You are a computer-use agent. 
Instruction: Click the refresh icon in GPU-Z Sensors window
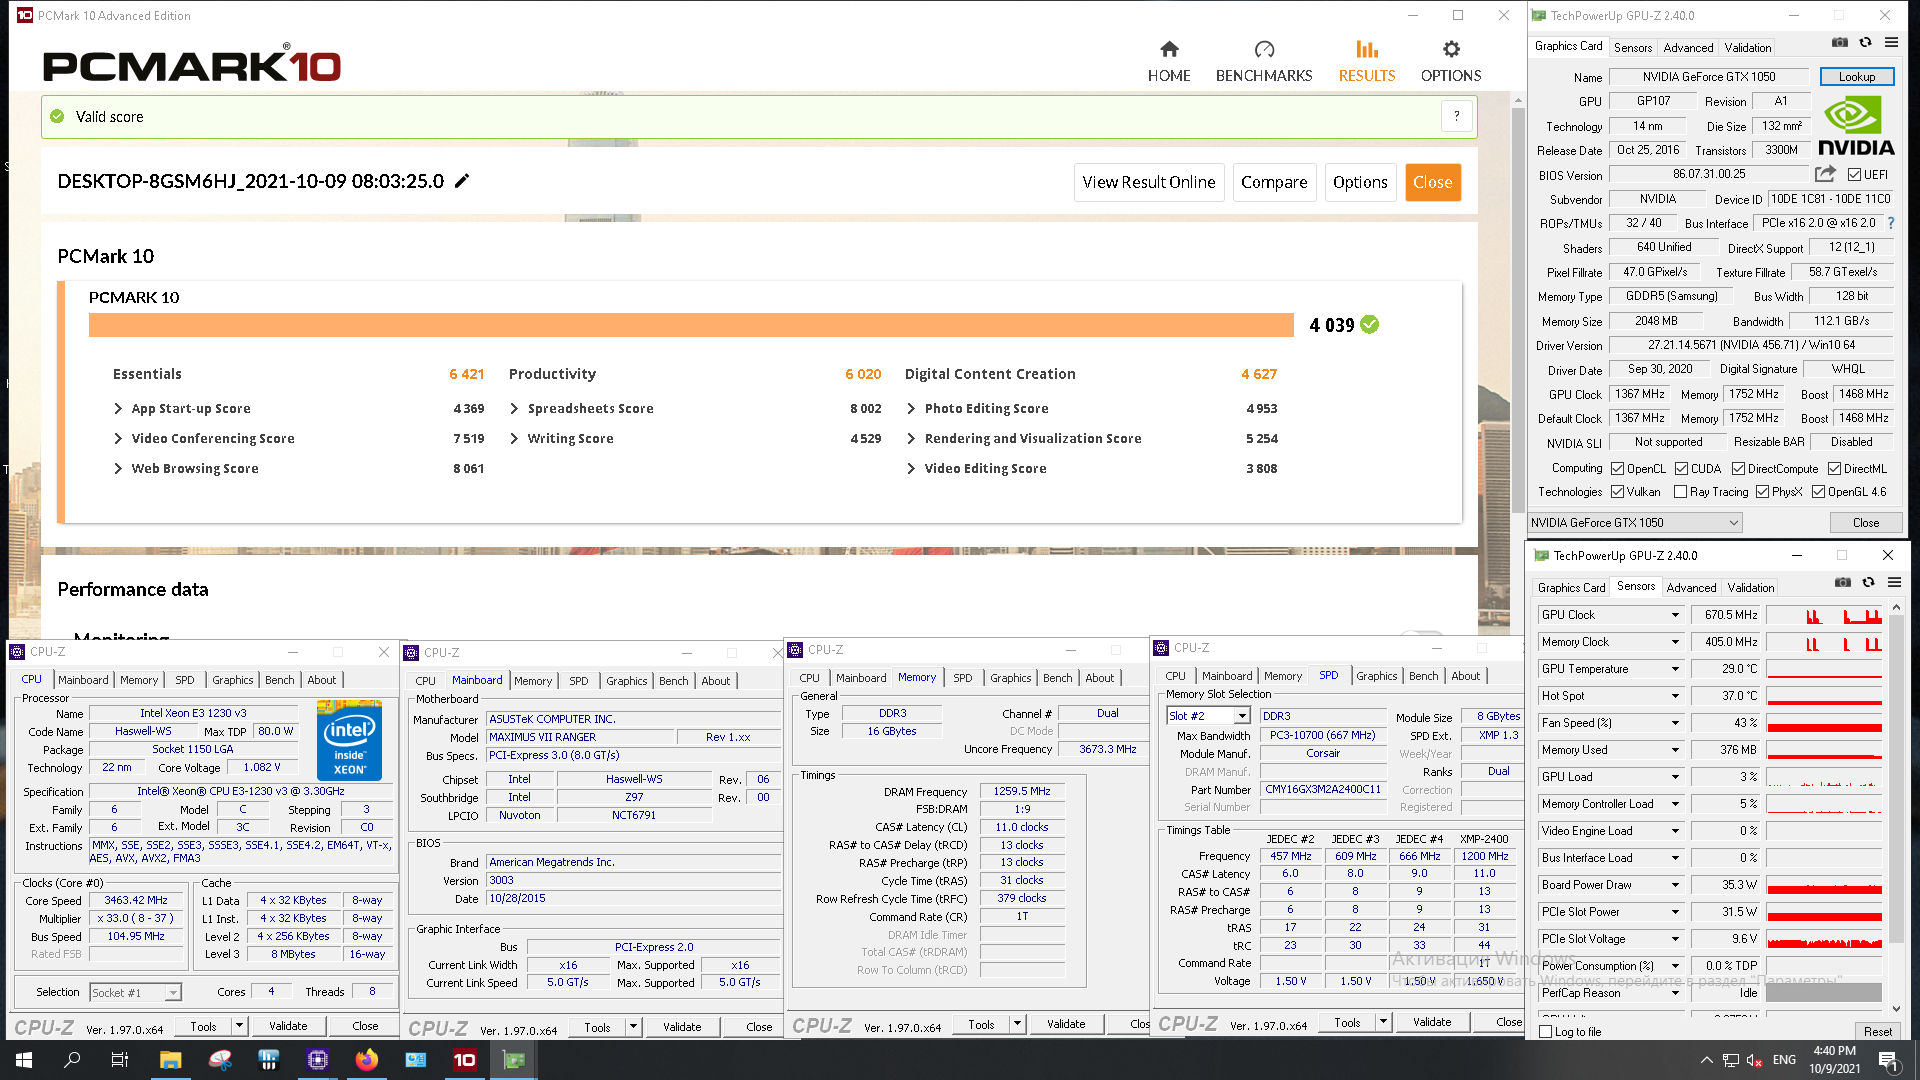1868,582
